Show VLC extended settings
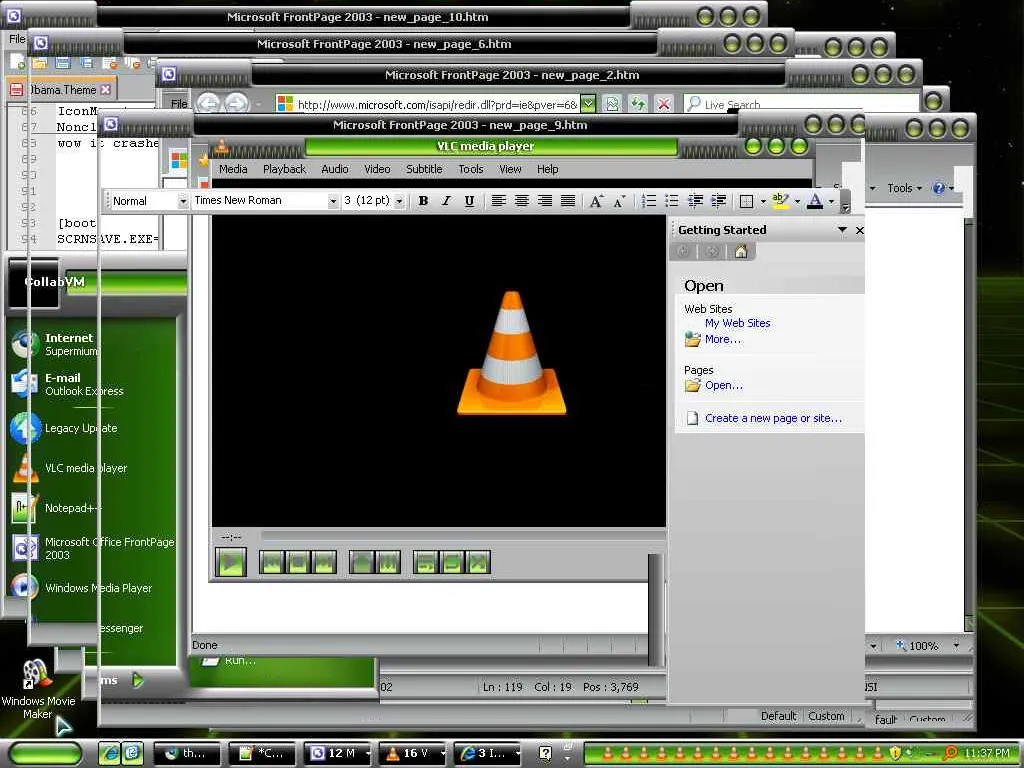This screenshot has height=768, width=1024. coord(387,562)
